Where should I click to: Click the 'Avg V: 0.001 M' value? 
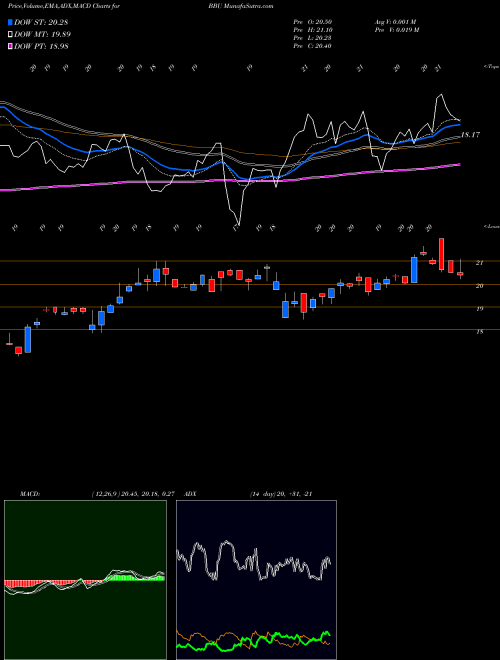(395, 22)
